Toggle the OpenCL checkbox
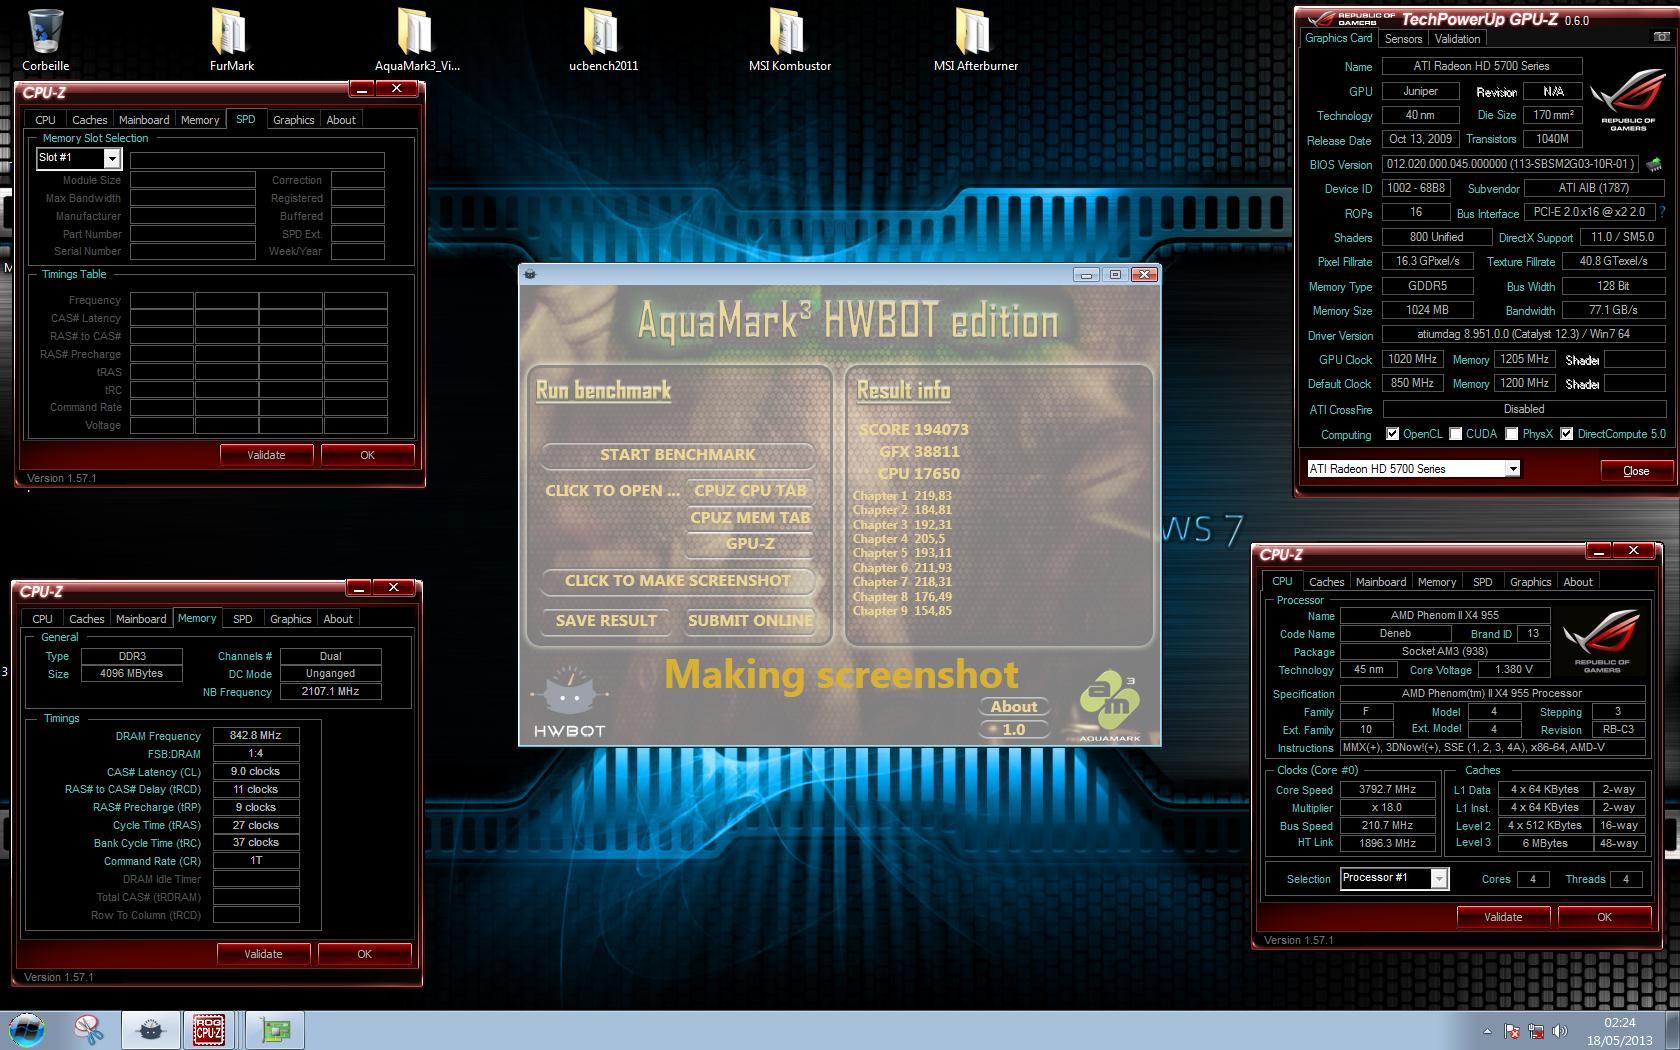Screen dimensions: 1680x1050 pyautogui.click(x=1392, y=434)
